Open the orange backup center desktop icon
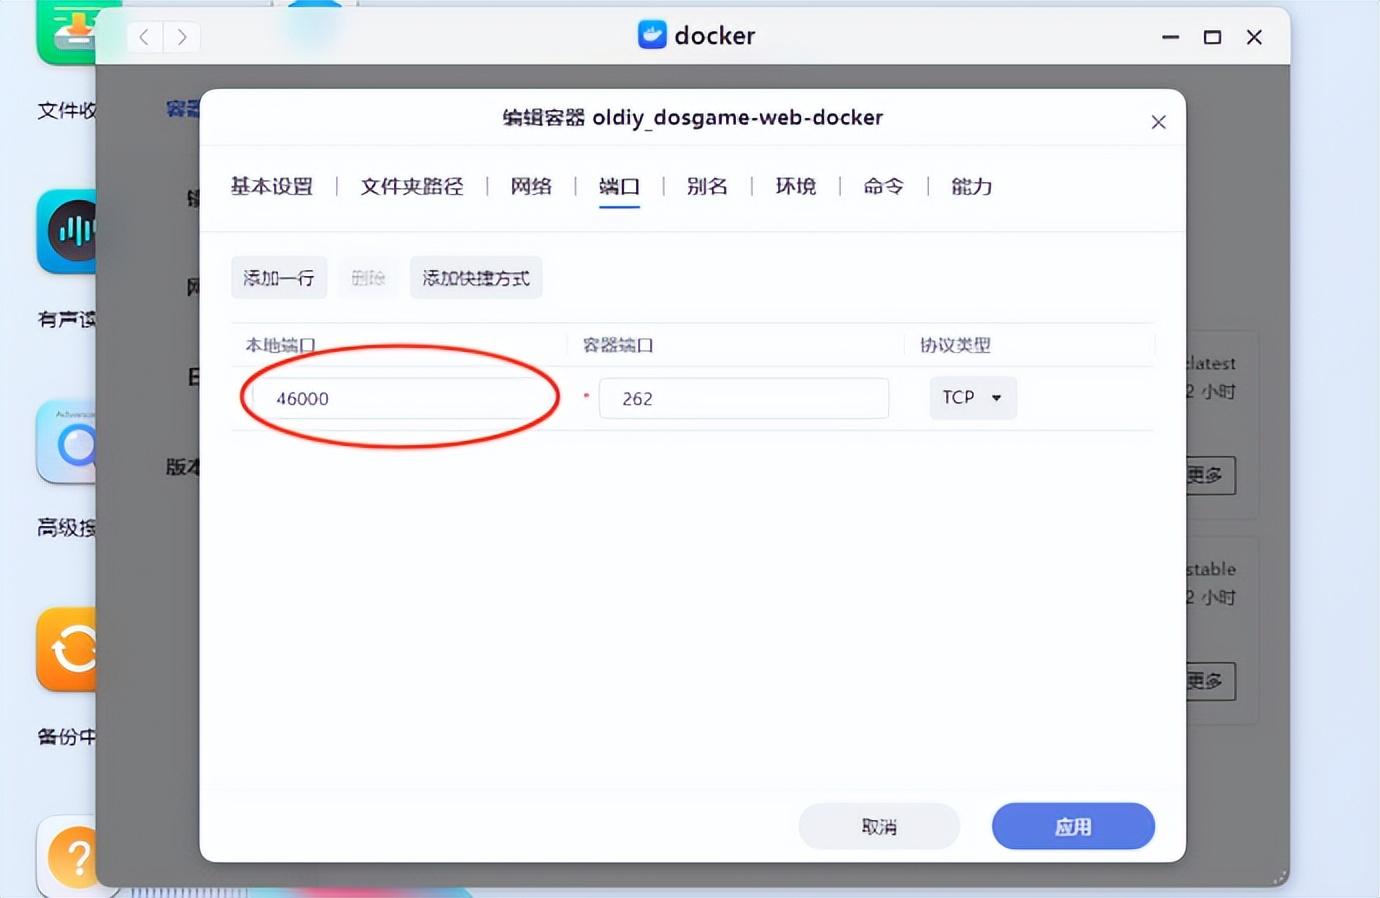 click(67, 649)
